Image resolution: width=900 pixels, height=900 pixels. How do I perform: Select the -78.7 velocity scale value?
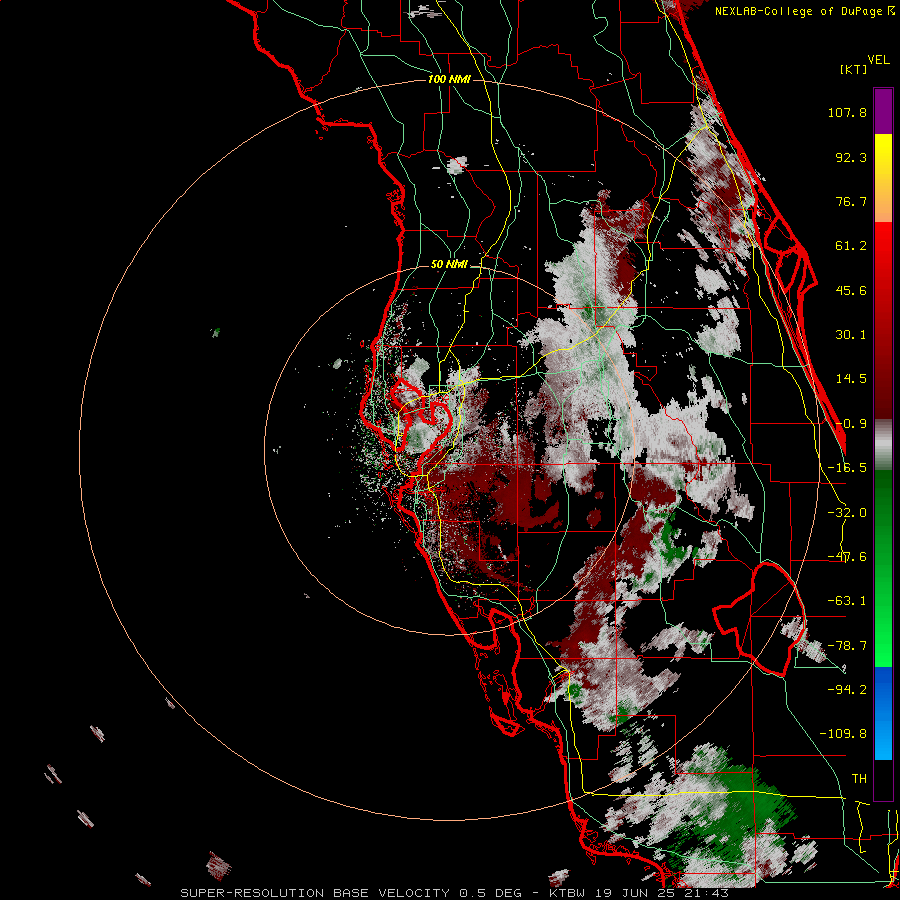coord(847,646)
